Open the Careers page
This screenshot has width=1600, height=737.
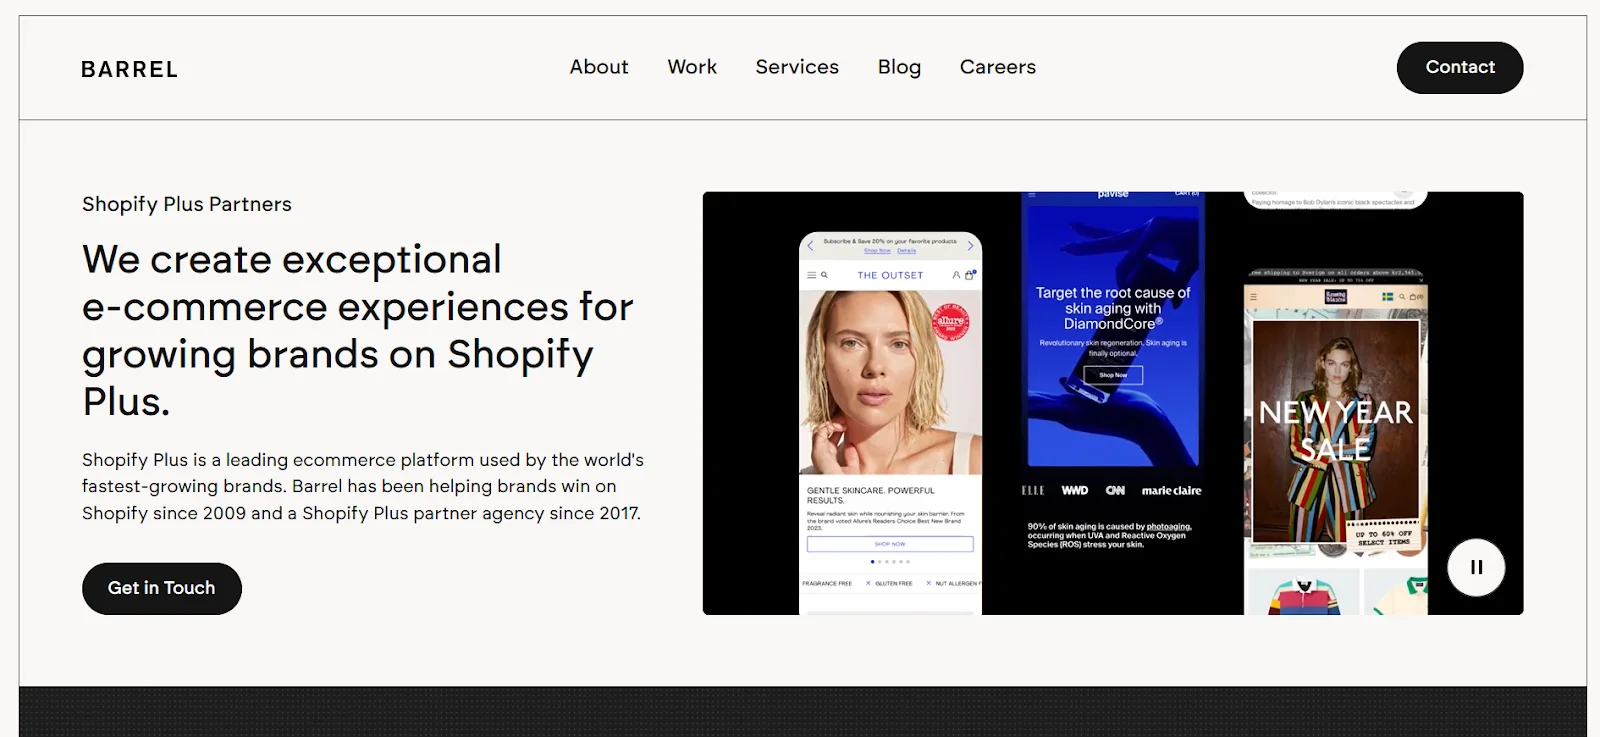tap(998, 67)
